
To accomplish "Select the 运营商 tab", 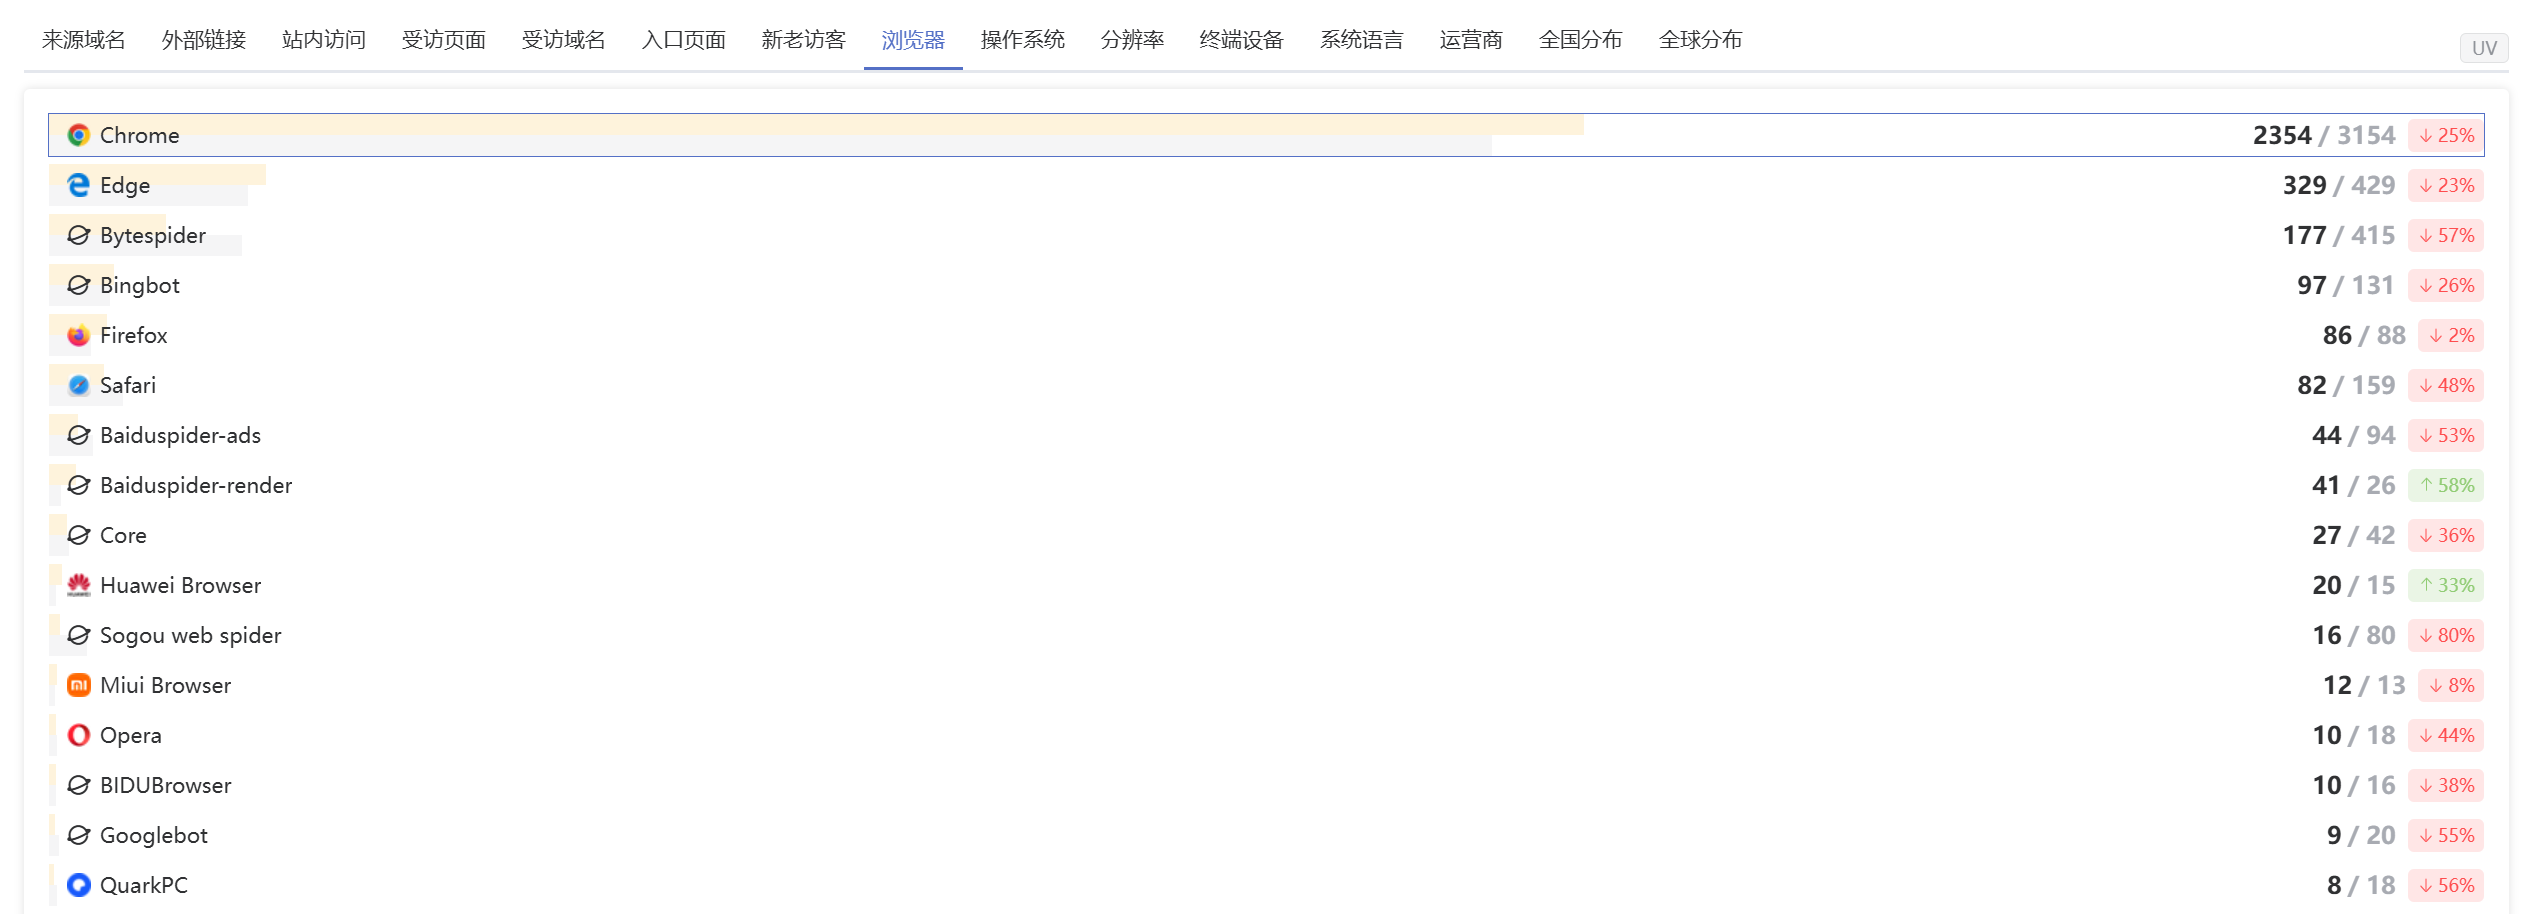I will 1471,39.
